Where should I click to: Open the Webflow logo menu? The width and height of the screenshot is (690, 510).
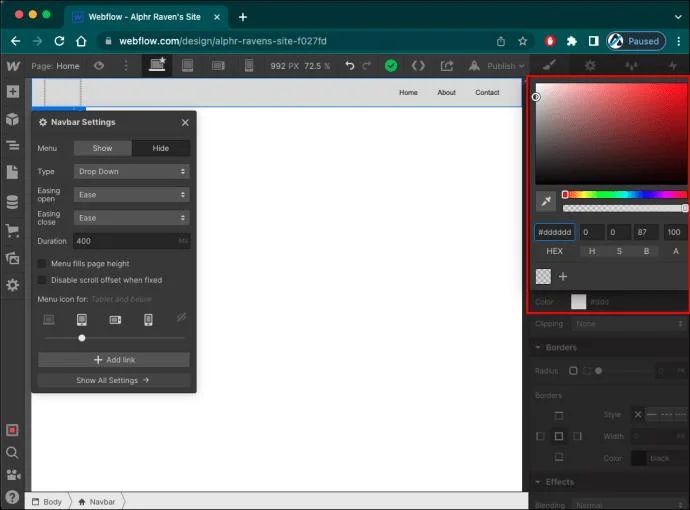coord(13,66)
